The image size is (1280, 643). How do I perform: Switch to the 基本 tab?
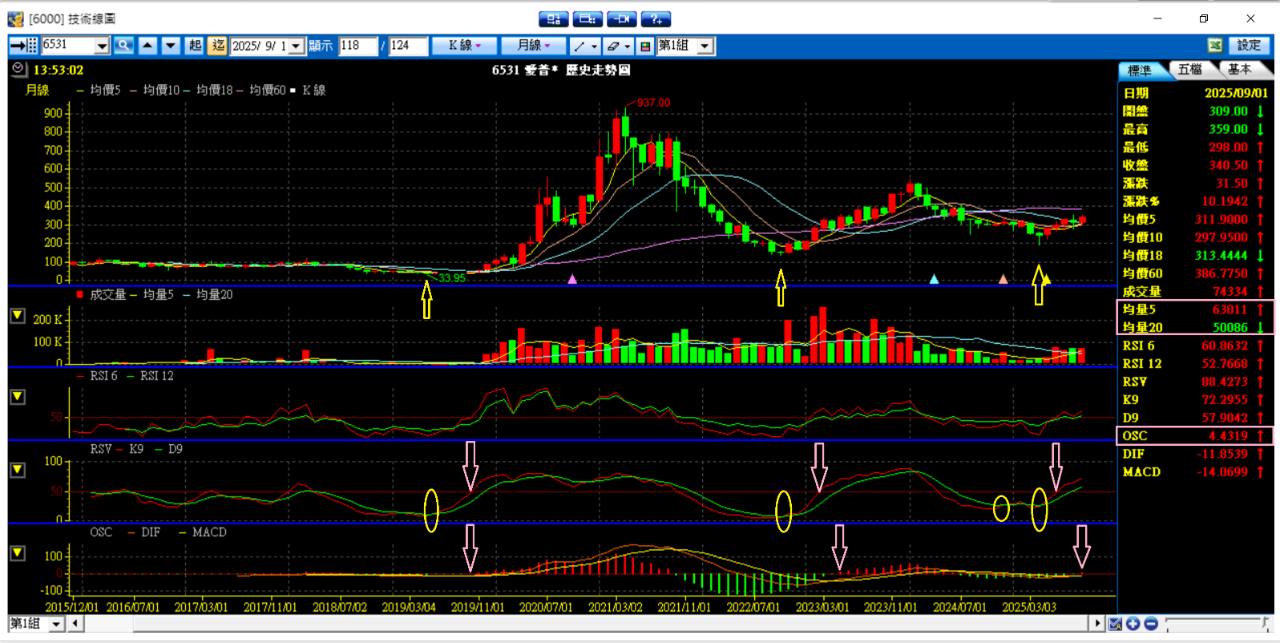pyautogui.click(x=1238, y=70)
